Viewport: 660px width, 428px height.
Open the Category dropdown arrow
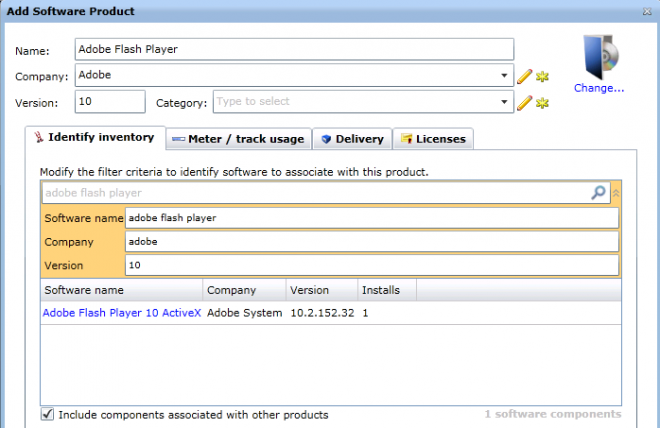[504, 102]
